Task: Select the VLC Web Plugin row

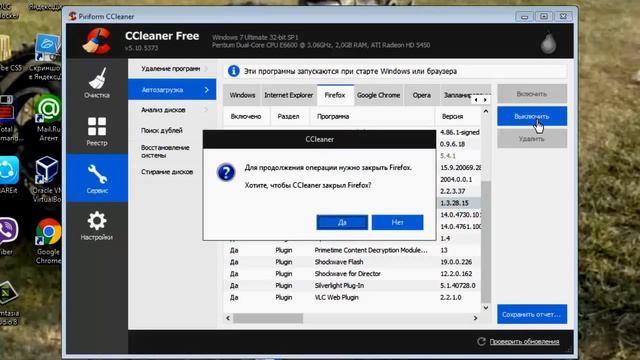Action: (x=352, y=298)
